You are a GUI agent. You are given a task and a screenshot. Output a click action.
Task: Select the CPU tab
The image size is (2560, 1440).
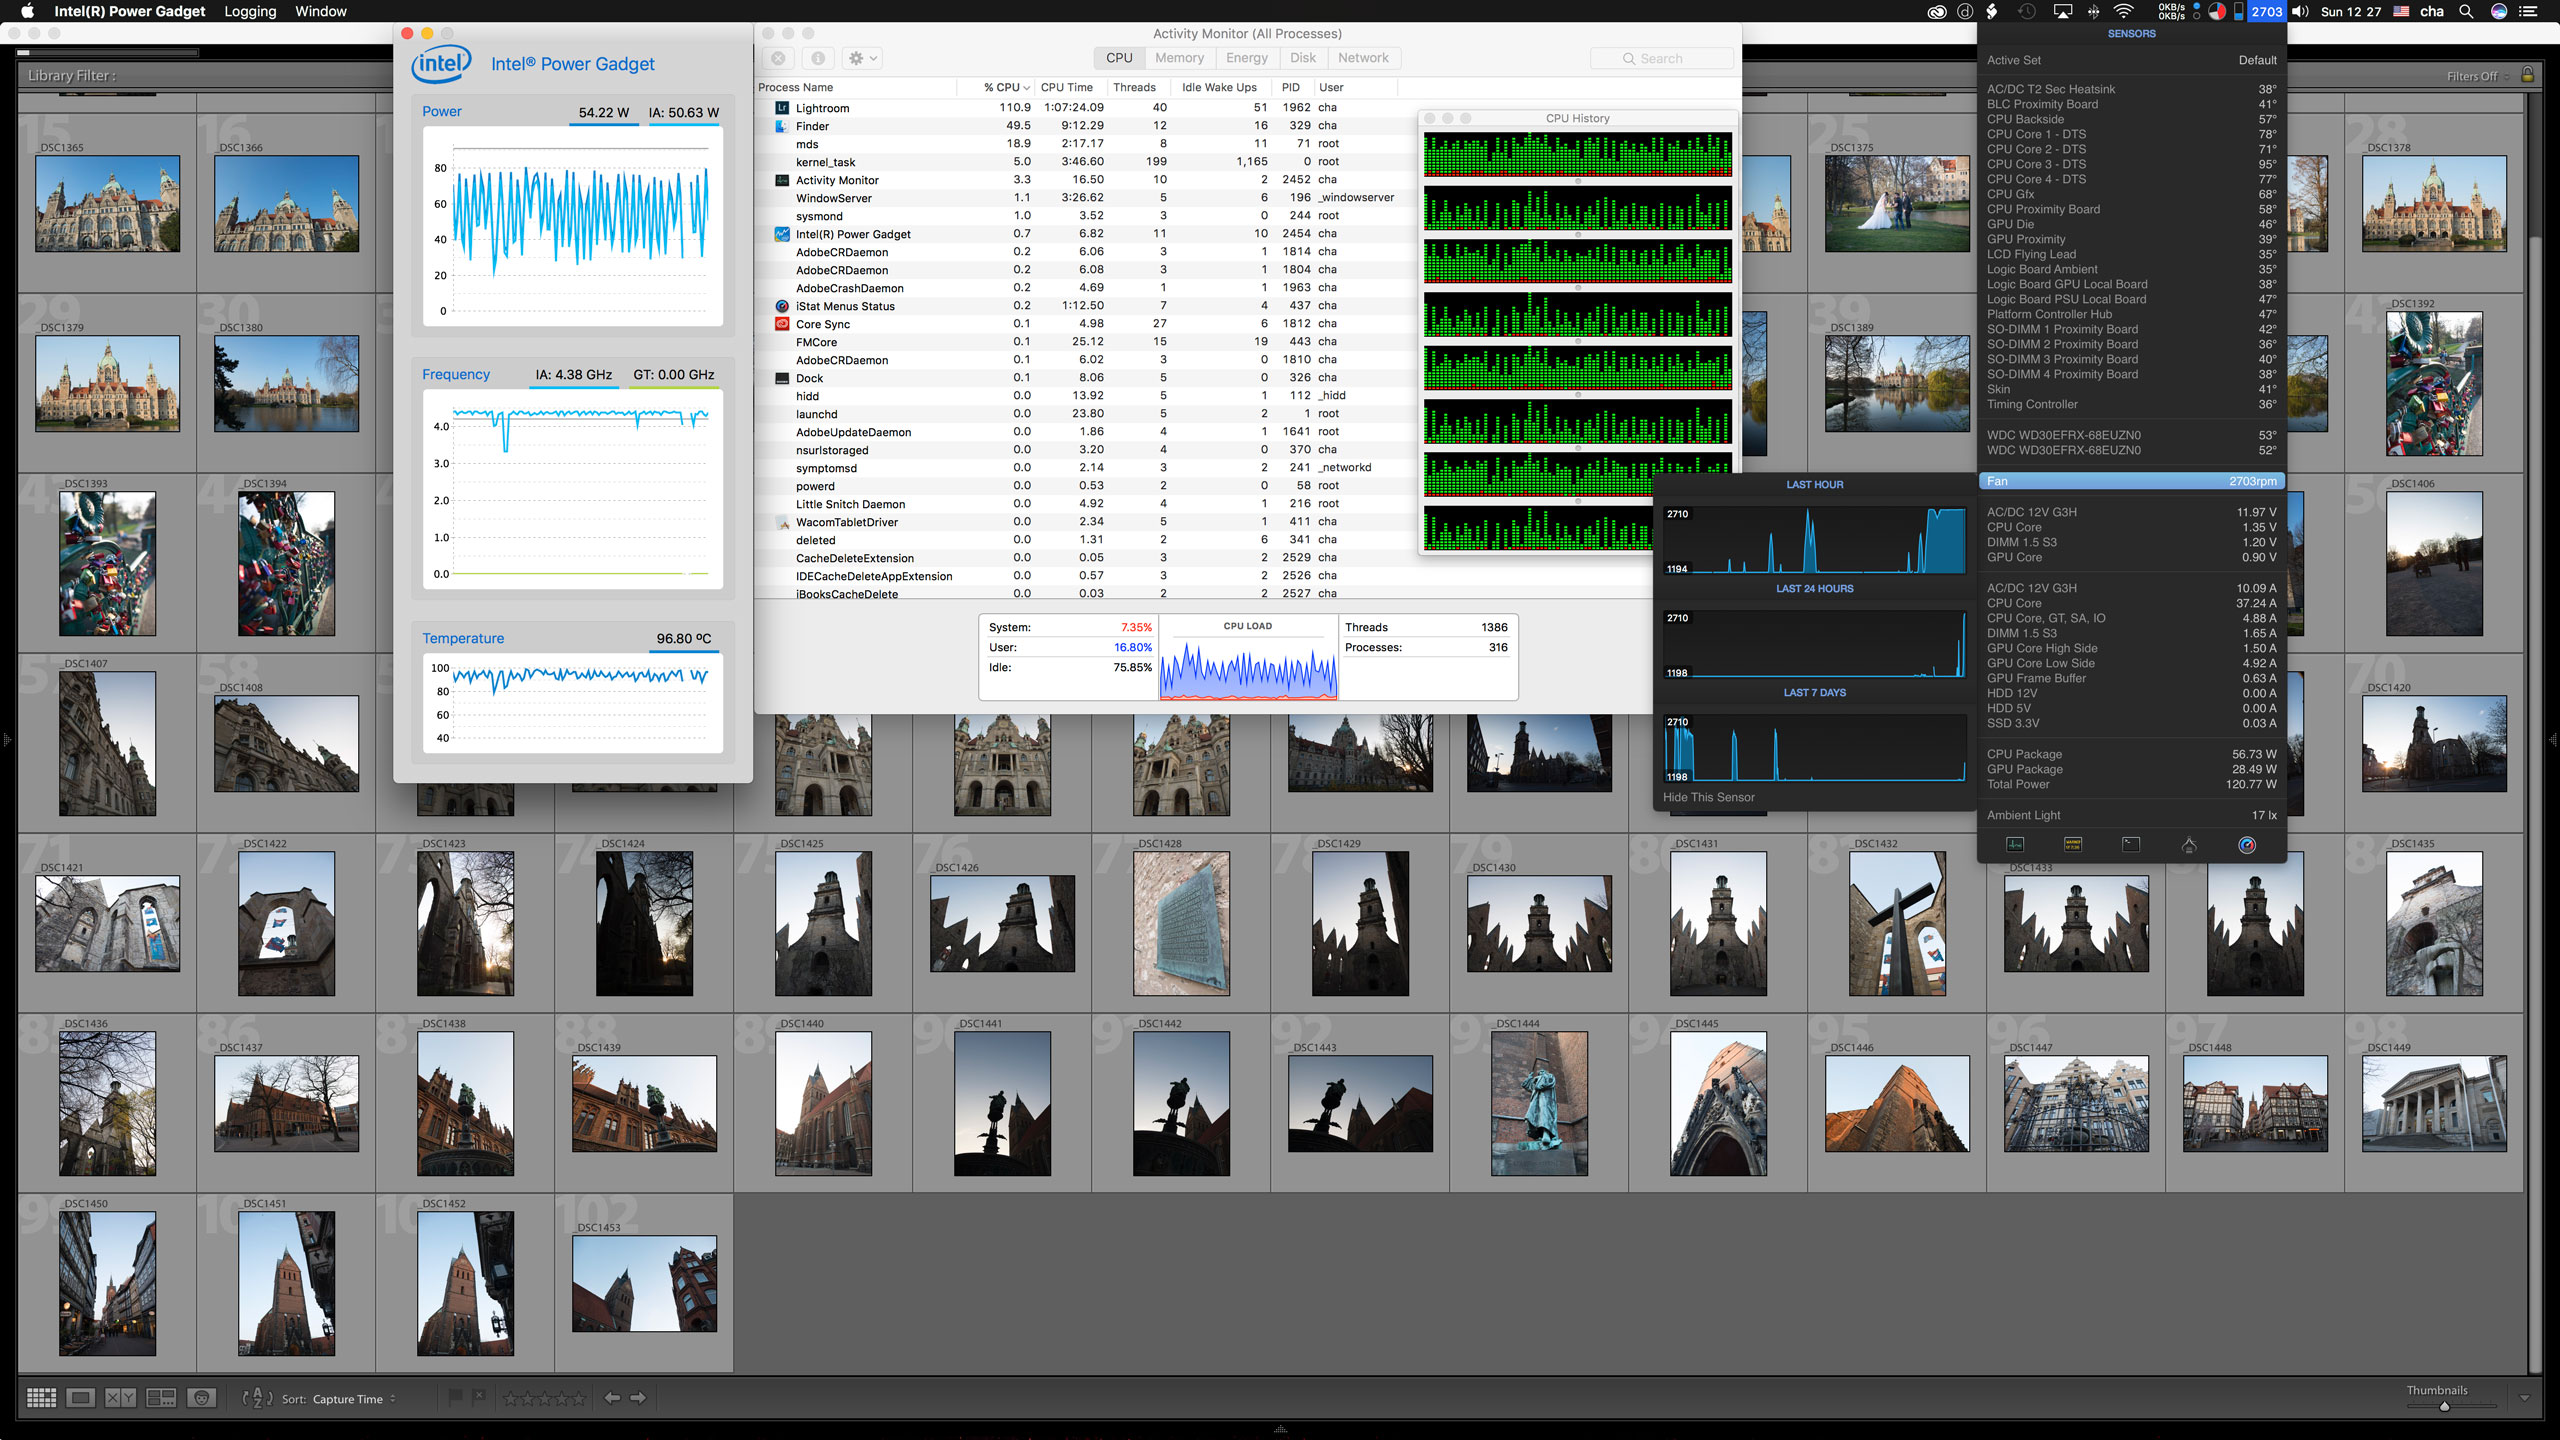coord(1119,58)
